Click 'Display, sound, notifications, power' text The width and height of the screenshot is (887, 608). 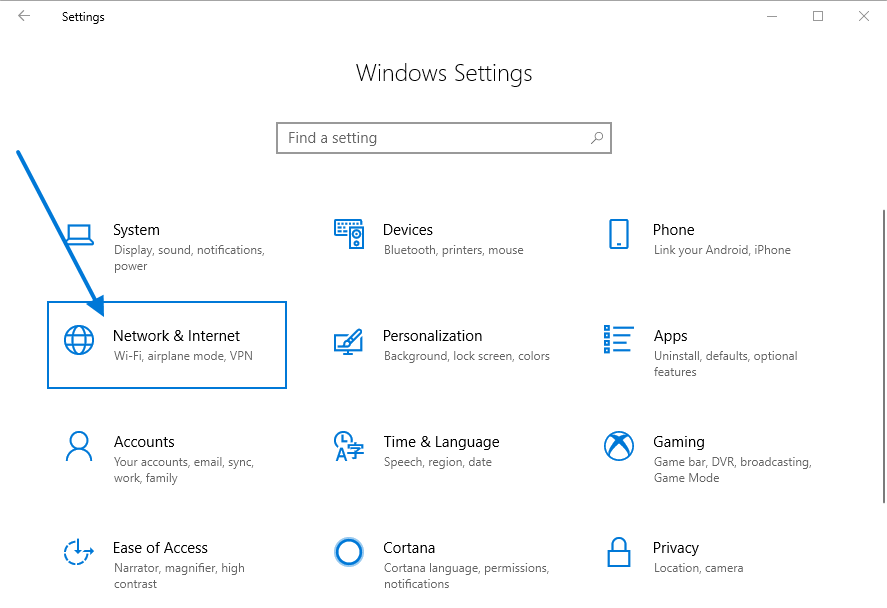(x=190, y=258)
